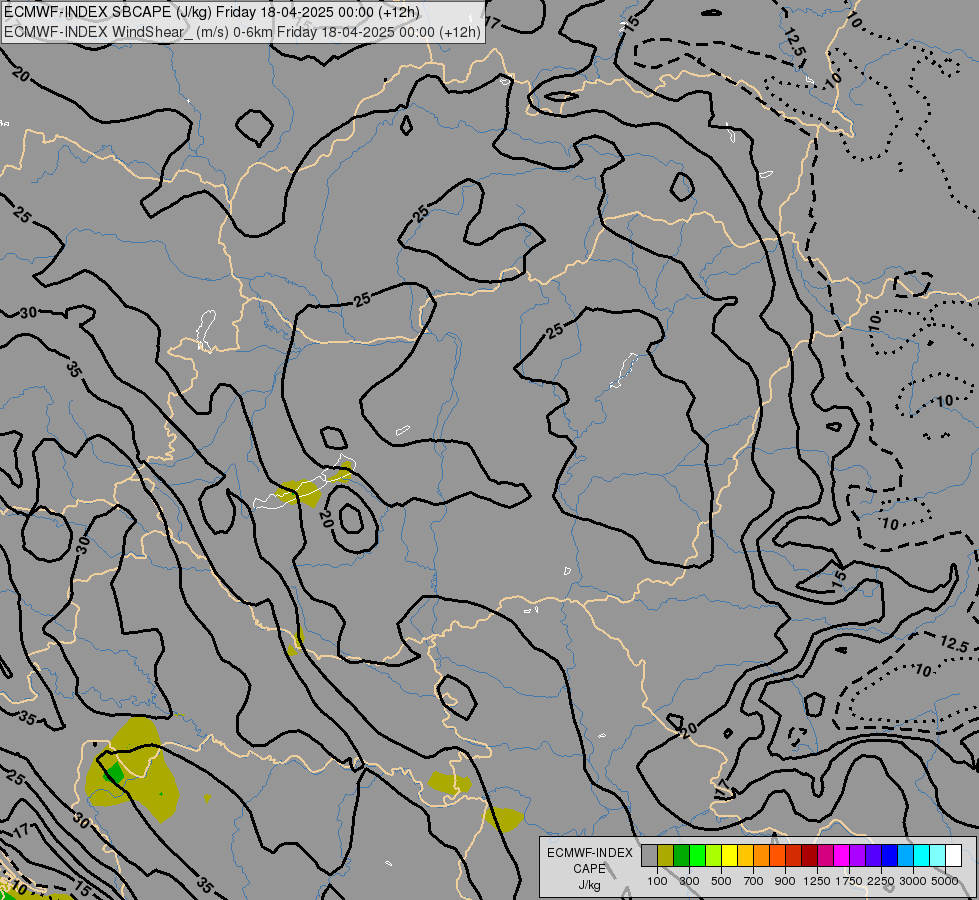Select the 2250 legend value
The width and height of the screenshot is (979, 900).
[x=881, y=881]
